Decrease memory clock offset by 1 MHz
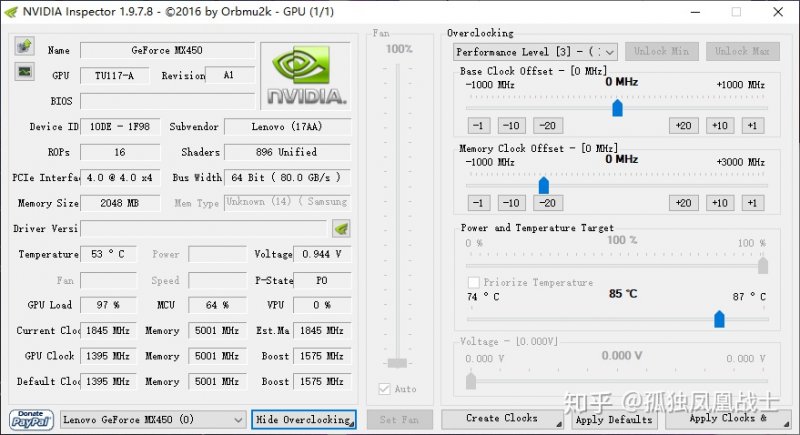Image resolution: width=800 pixels, height=435 pixels. point(479,203)
